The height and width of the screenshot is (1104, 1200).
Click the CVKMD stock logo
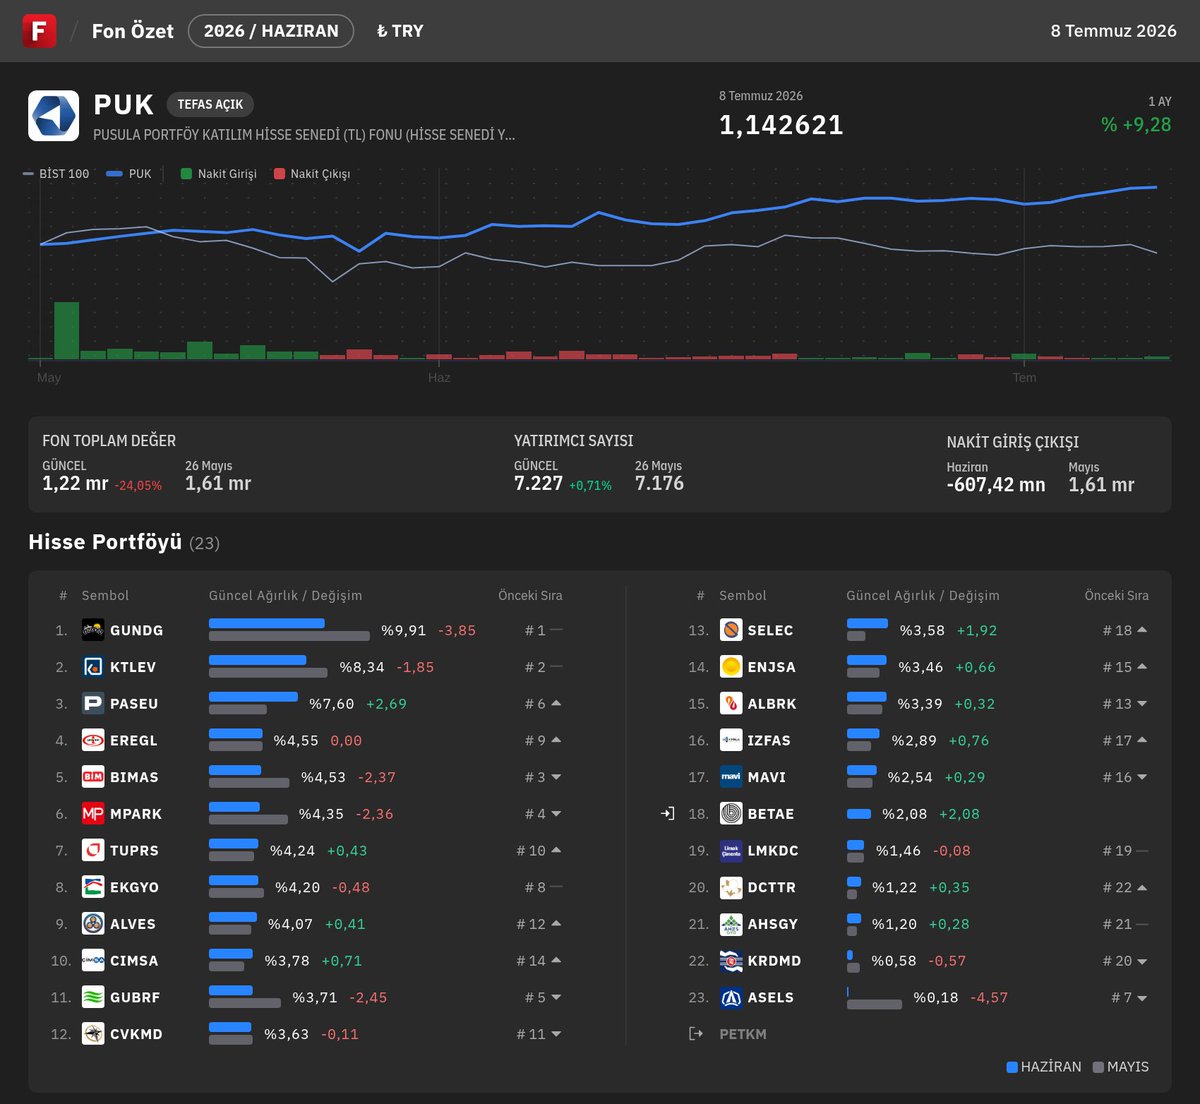click(x=93, y=1034)
